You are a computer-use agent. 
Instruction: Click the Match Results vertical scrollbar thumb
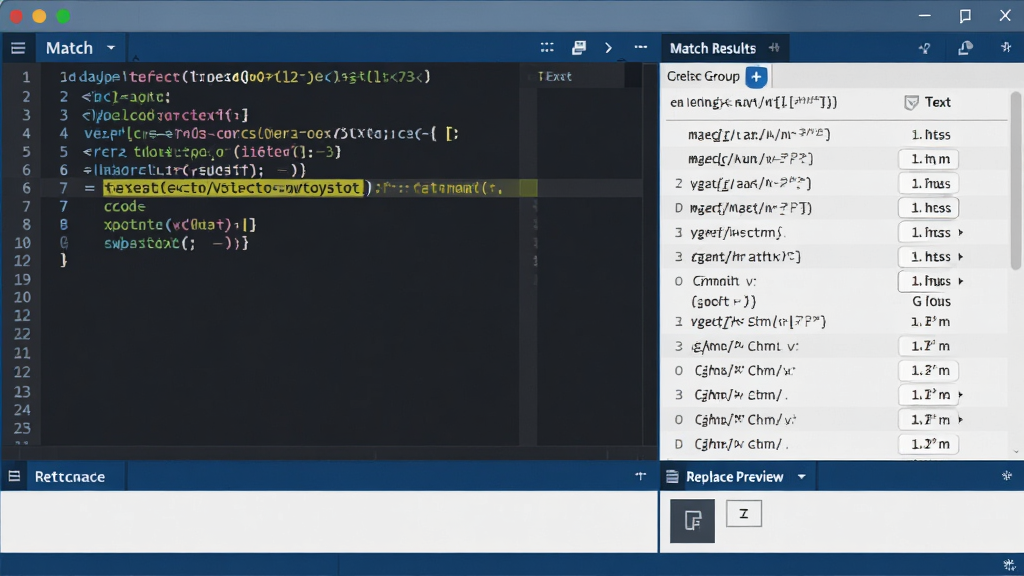coord(1015,180)
